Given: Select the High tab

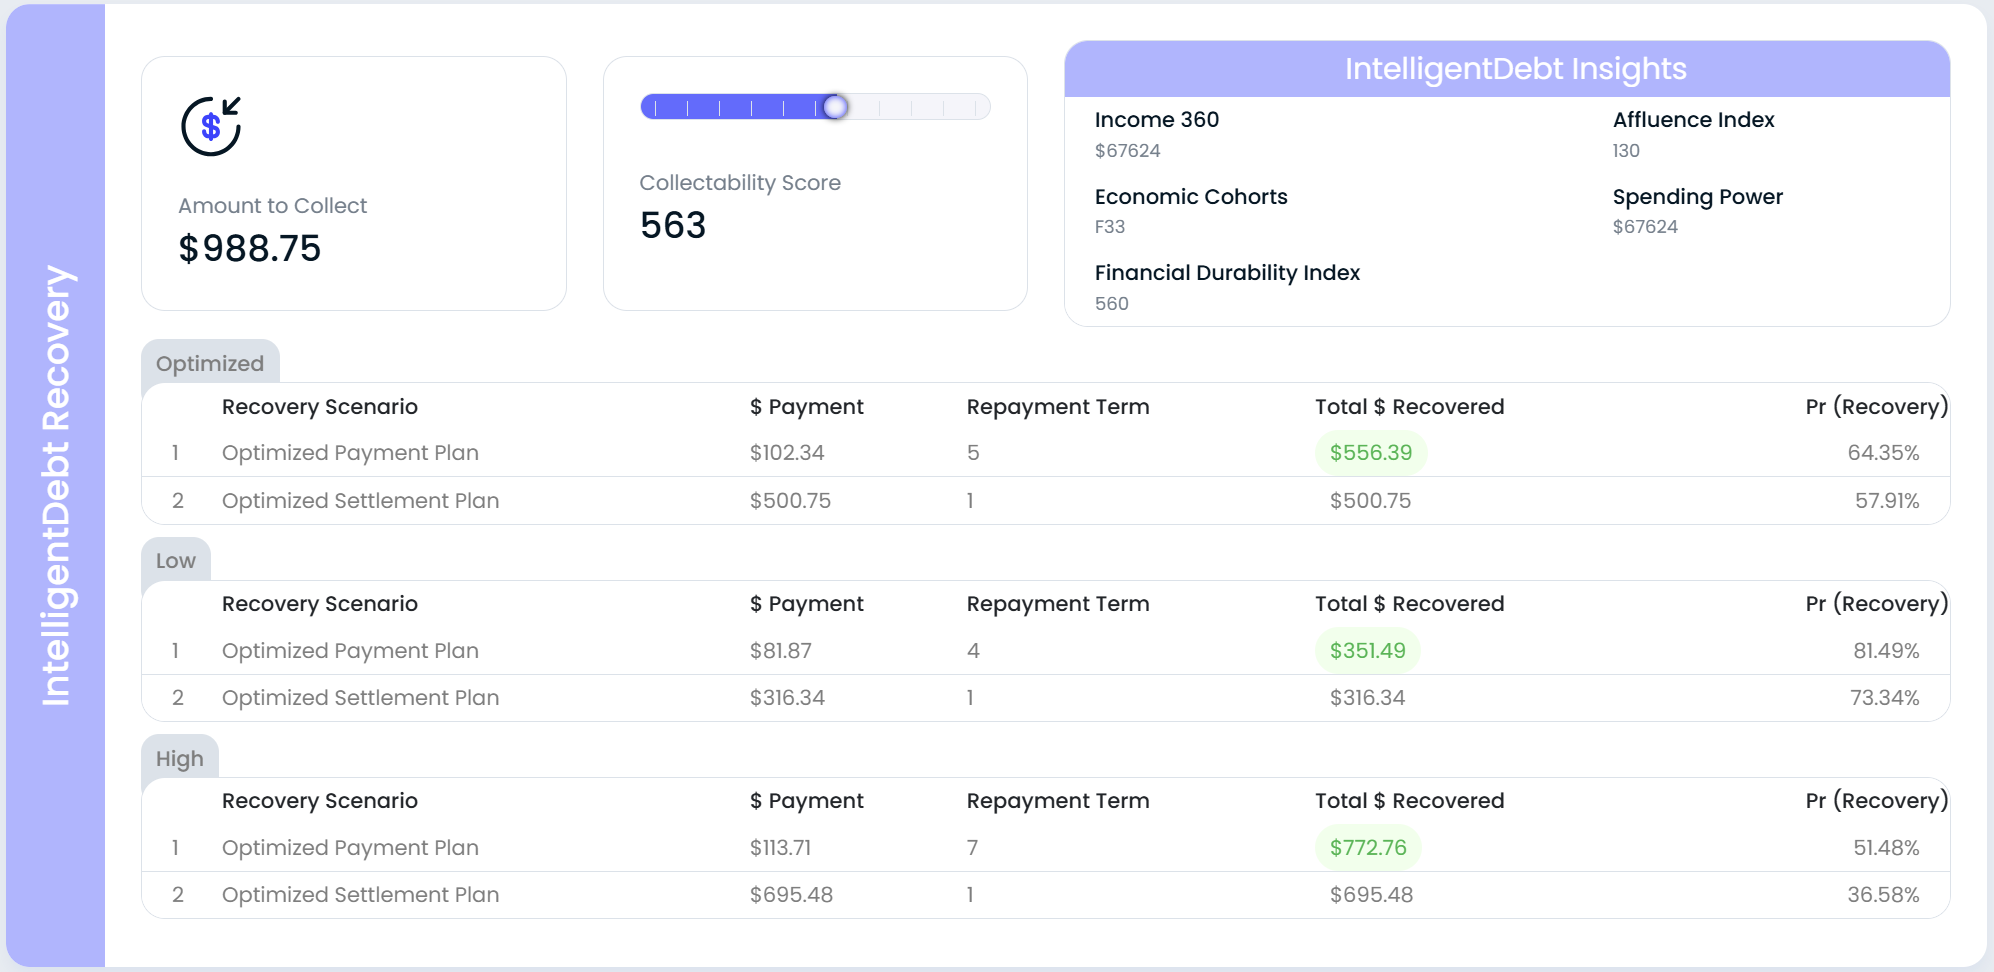Looking at the screenshot, I should [180, 759].
